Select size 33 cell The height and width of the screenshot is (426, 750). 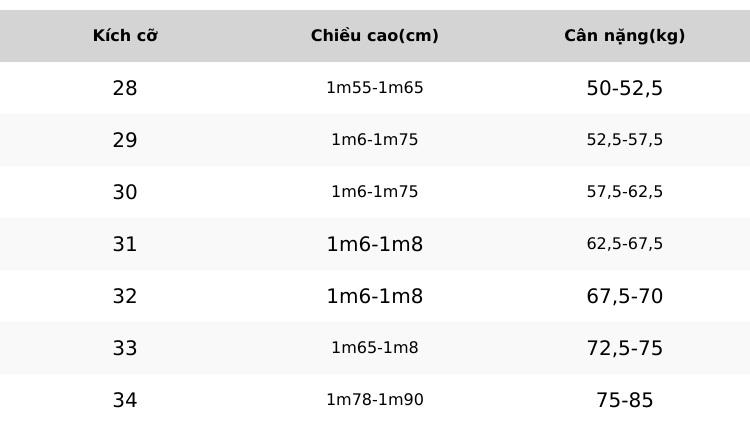pyautogui.click(x=125, y=348)
